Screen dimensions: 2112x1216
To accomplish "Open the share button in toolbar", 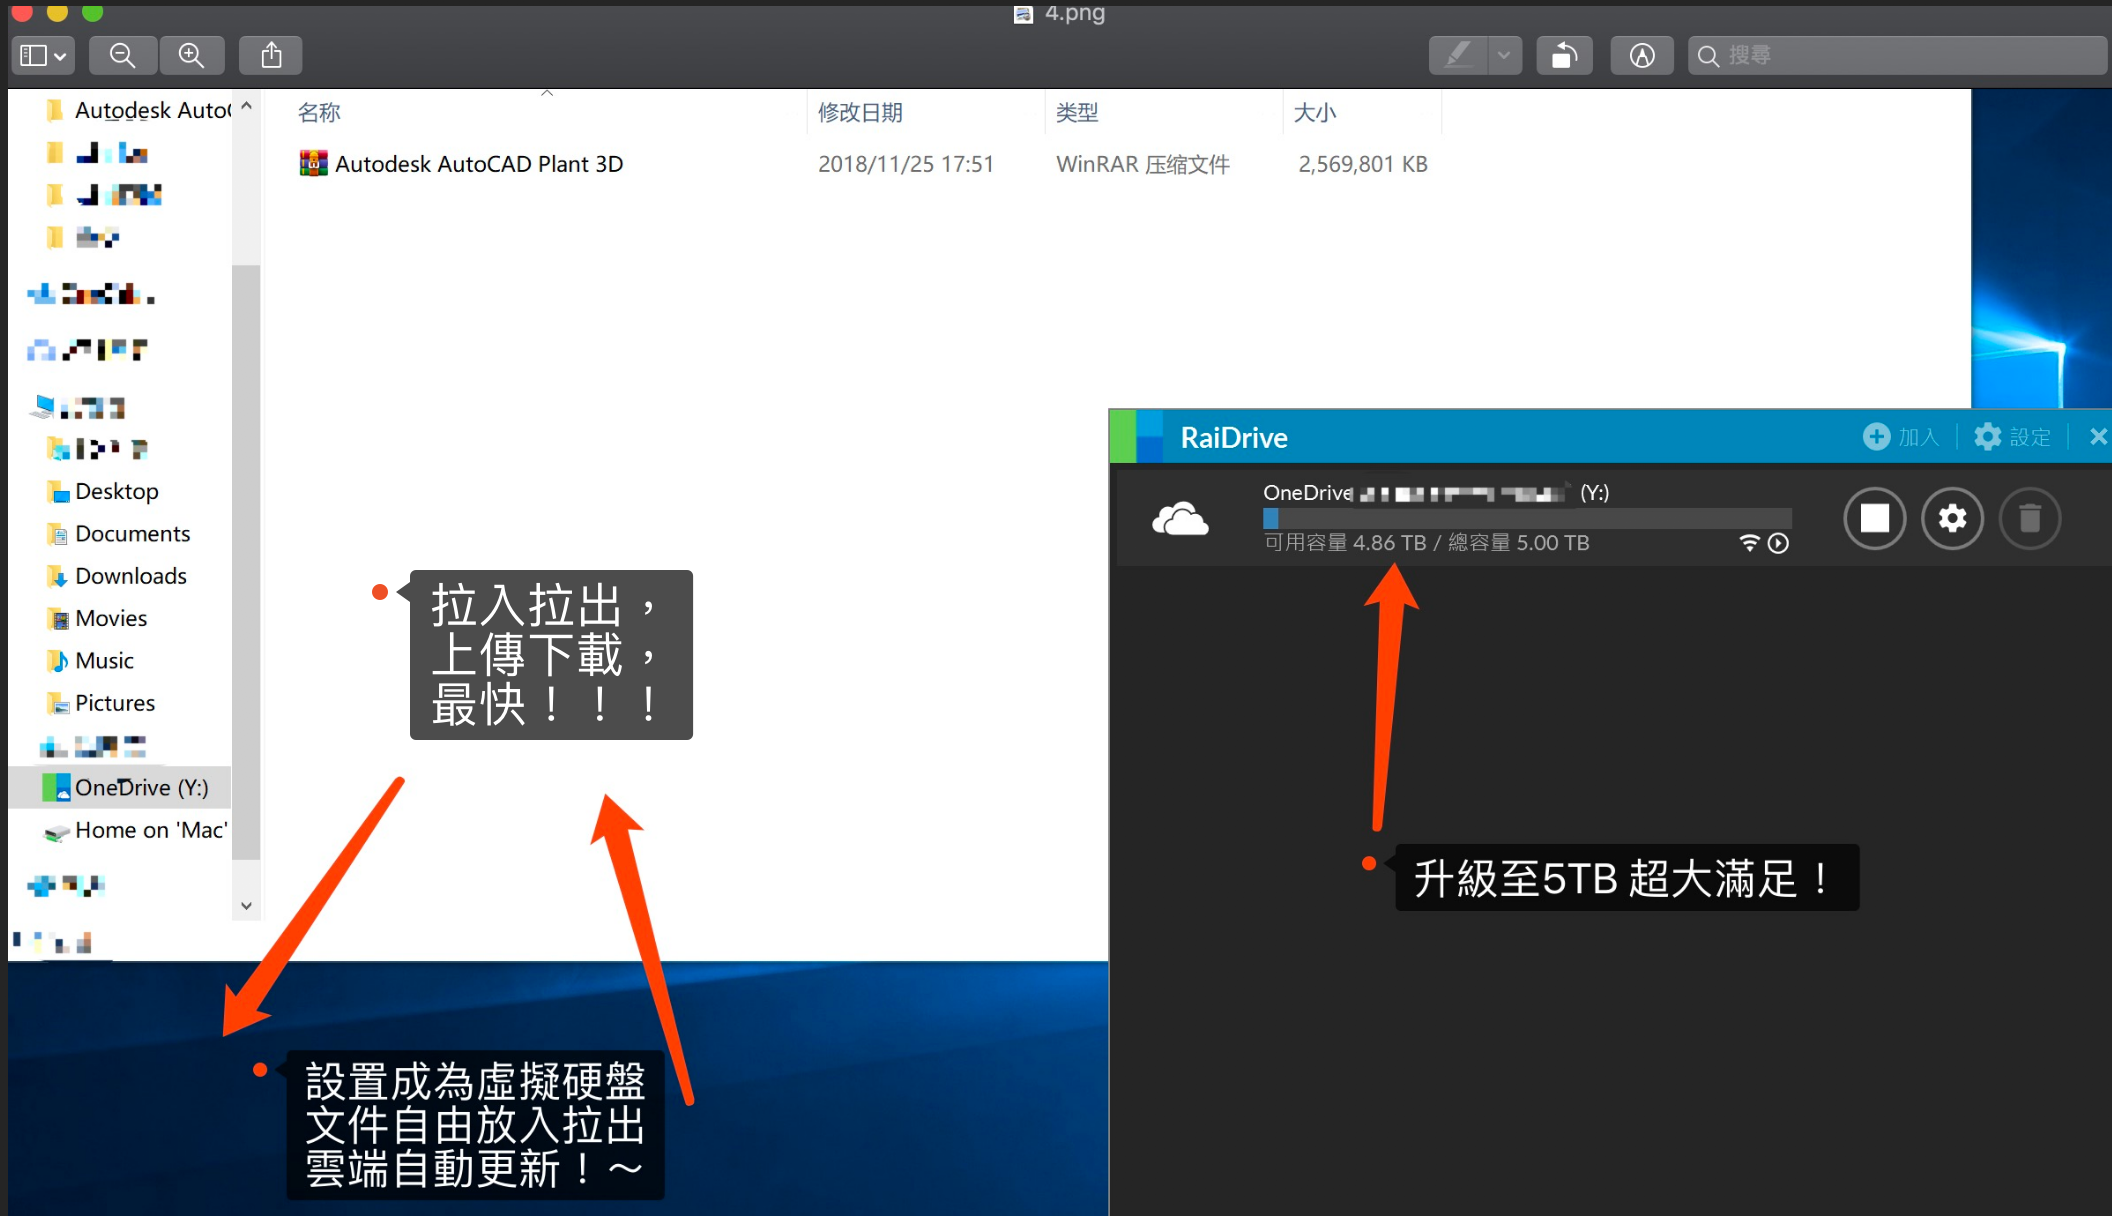I will pyautogui.click(x=271, y=56).
